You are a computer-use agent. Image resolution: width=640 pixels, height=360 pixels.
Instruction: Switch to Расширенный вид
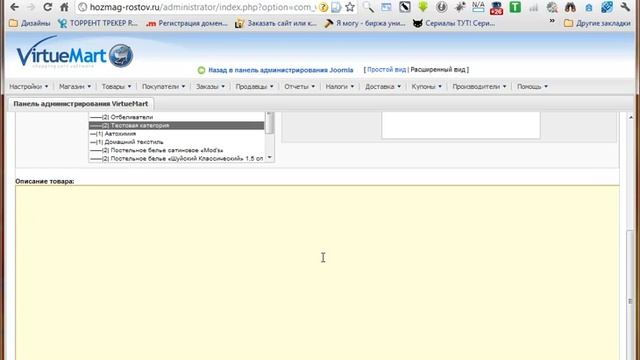point(438,70)
